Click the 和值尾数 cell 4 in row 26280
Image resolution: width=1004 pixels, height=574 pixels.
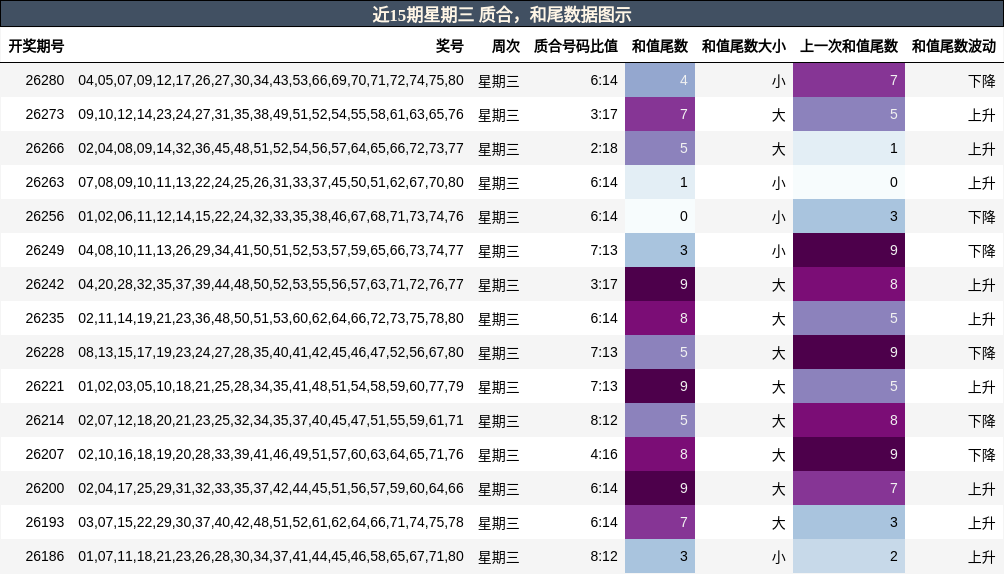[x=660, y=80]
